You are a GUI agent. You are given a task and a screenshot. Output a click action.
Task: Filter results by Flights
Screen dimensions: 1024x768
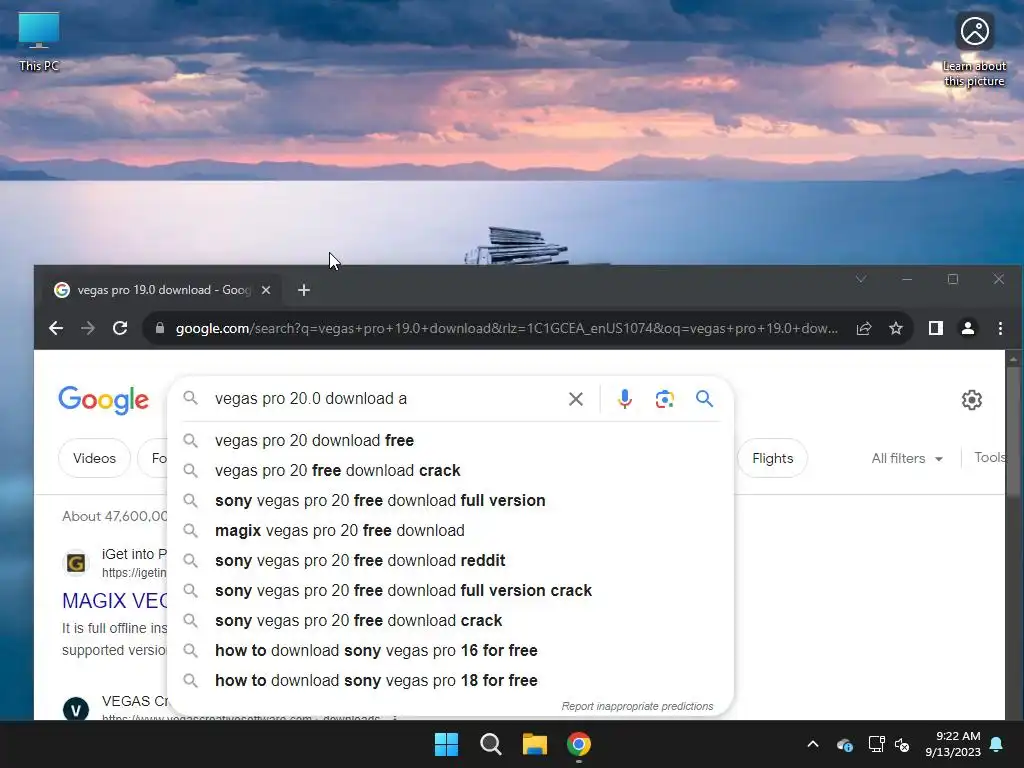point(773,458)
